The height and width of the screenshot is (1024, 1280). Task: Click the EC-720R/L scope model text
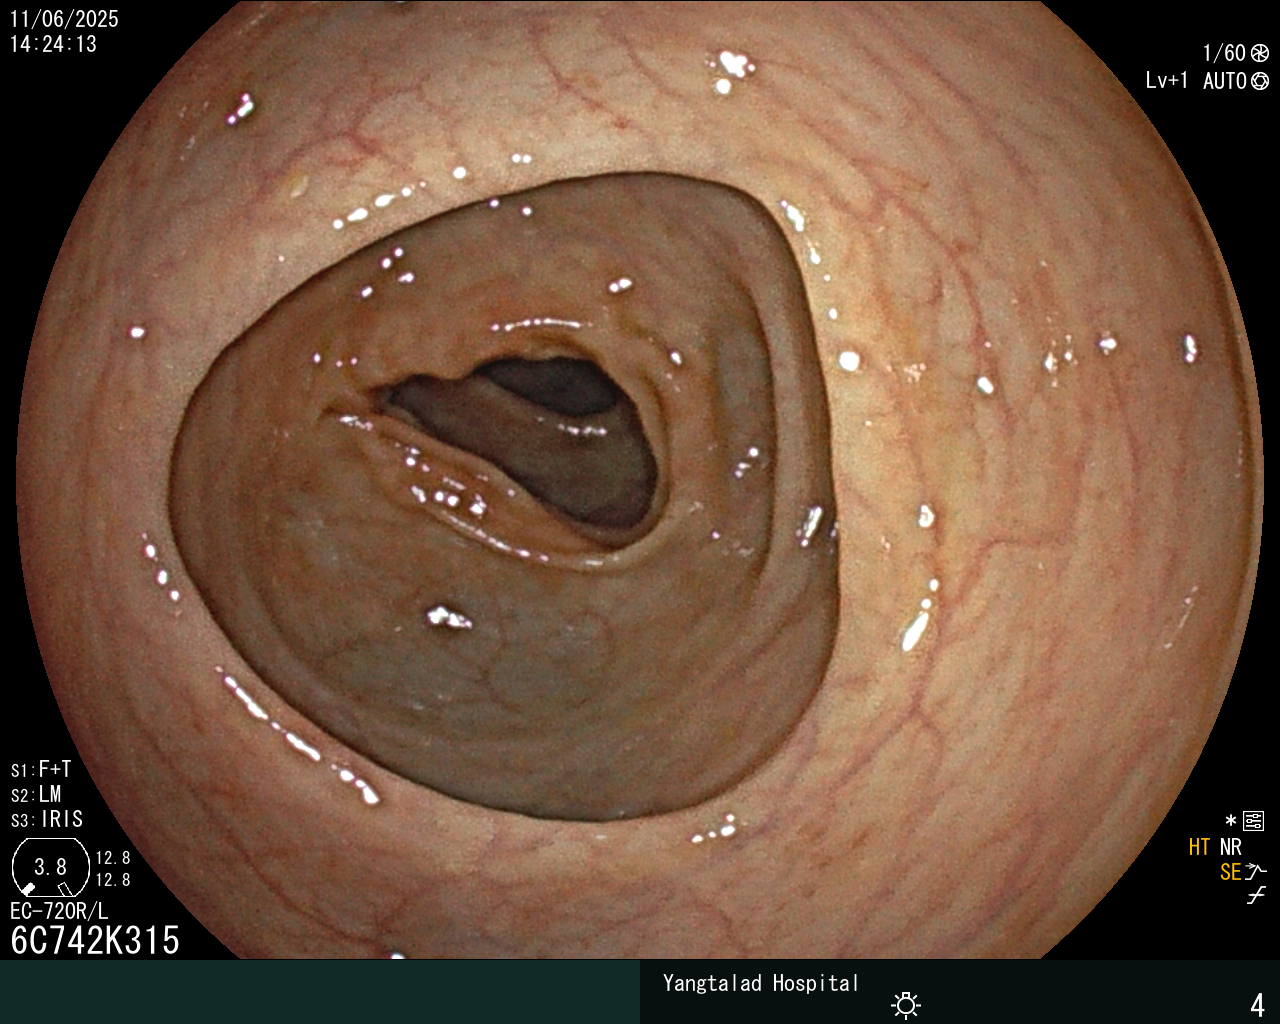[59, 911]
